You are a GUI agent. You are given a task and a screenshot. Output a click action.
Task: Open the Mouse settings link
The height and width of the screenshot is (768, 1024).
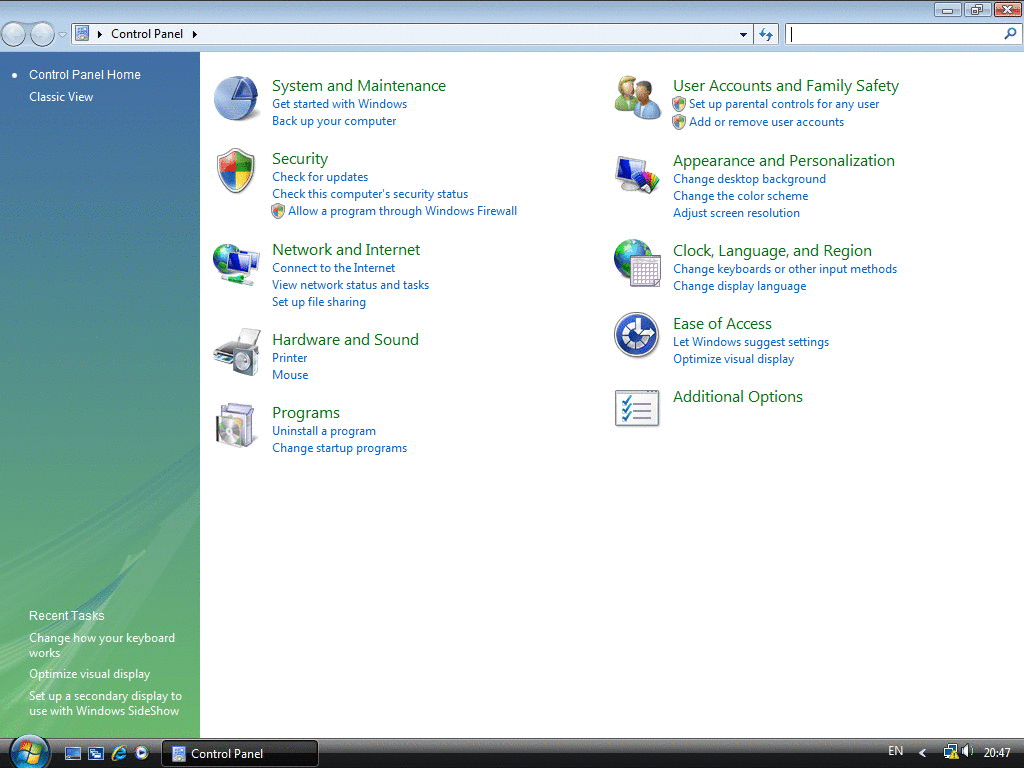tap(290, 375)
